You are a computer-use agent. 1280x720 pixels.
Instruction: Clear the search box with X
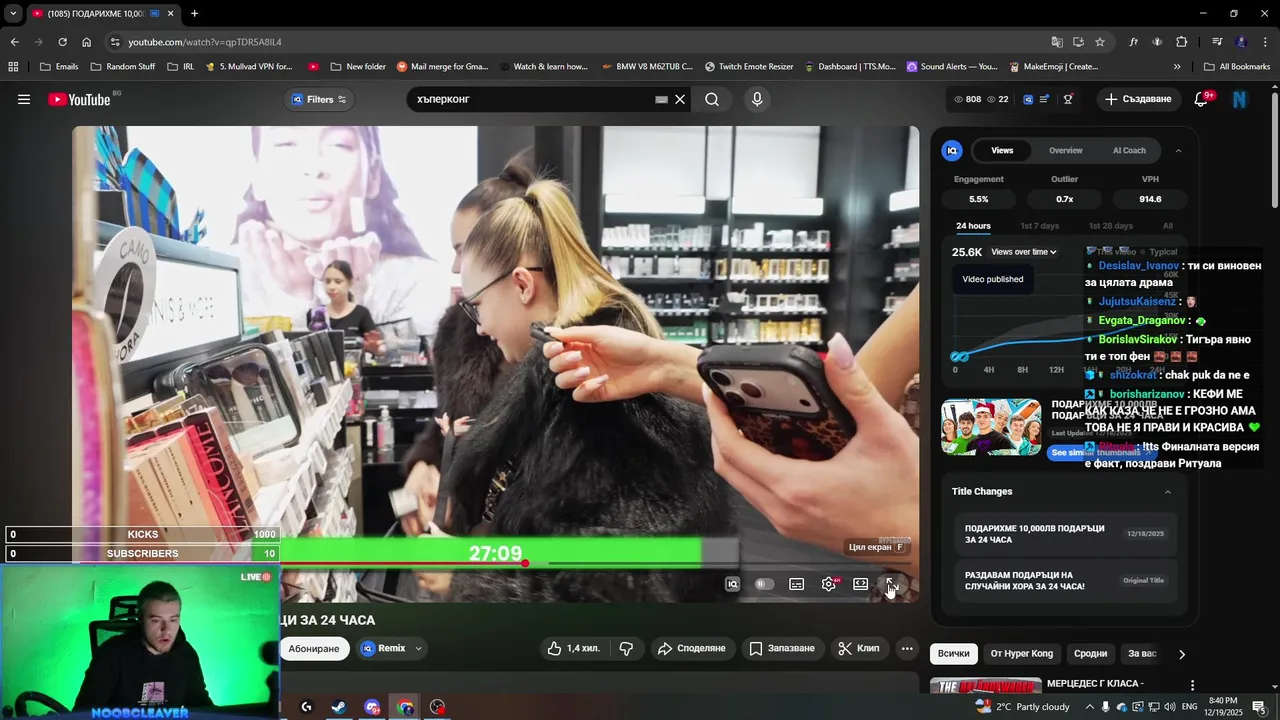(x=680, y=99)
